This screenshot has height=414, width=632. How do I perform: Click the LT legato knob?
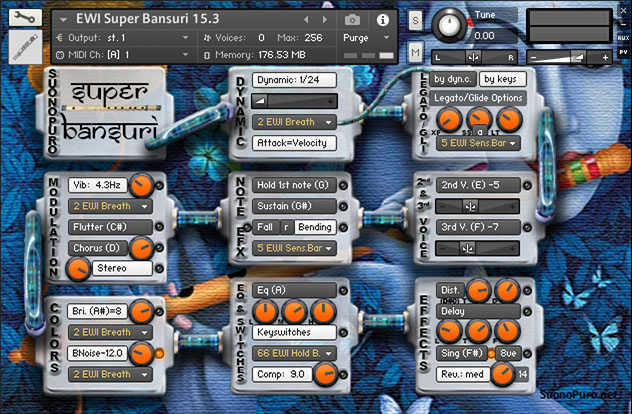click(x=509, y=120)
